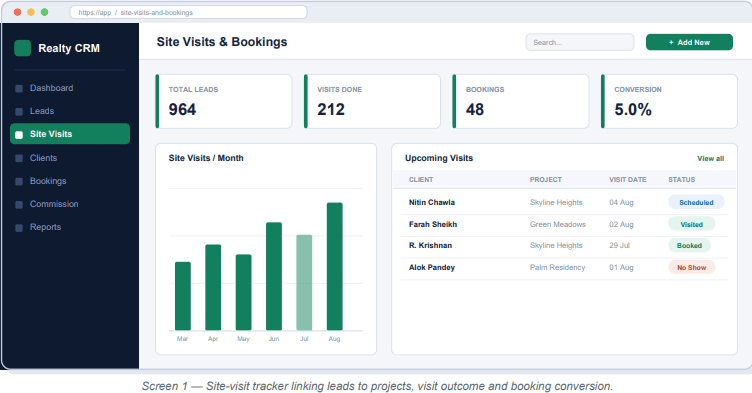752x393 pixels.
Task: Click the 29 Jul visit date
Action: [619, 245]
